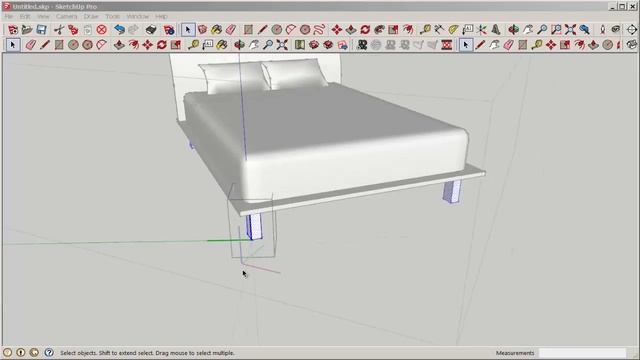Viewport: 640px width, 360px height.
Task: Select the Dimension tool
Action: [x=439, y=29]
